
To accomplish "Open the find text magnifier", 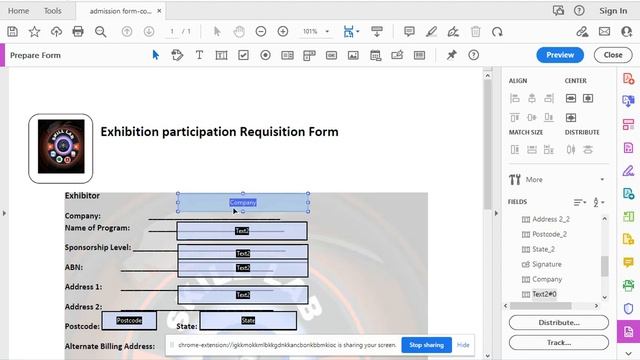I will point(100,31).
